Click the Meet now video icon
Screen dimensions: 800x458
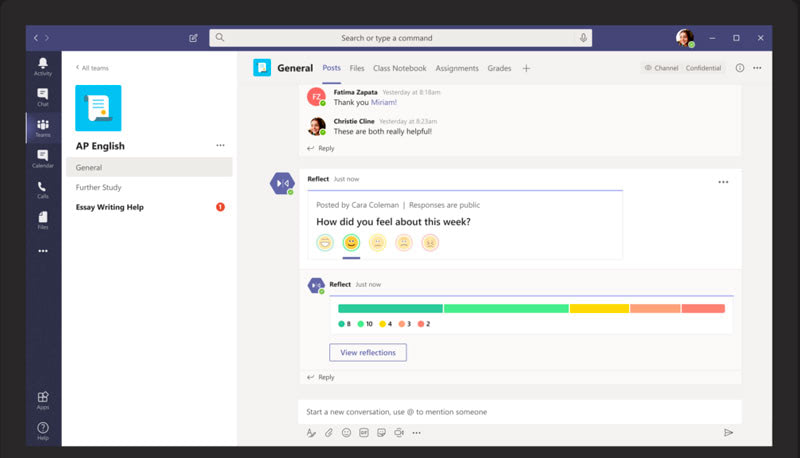[399, 433]
